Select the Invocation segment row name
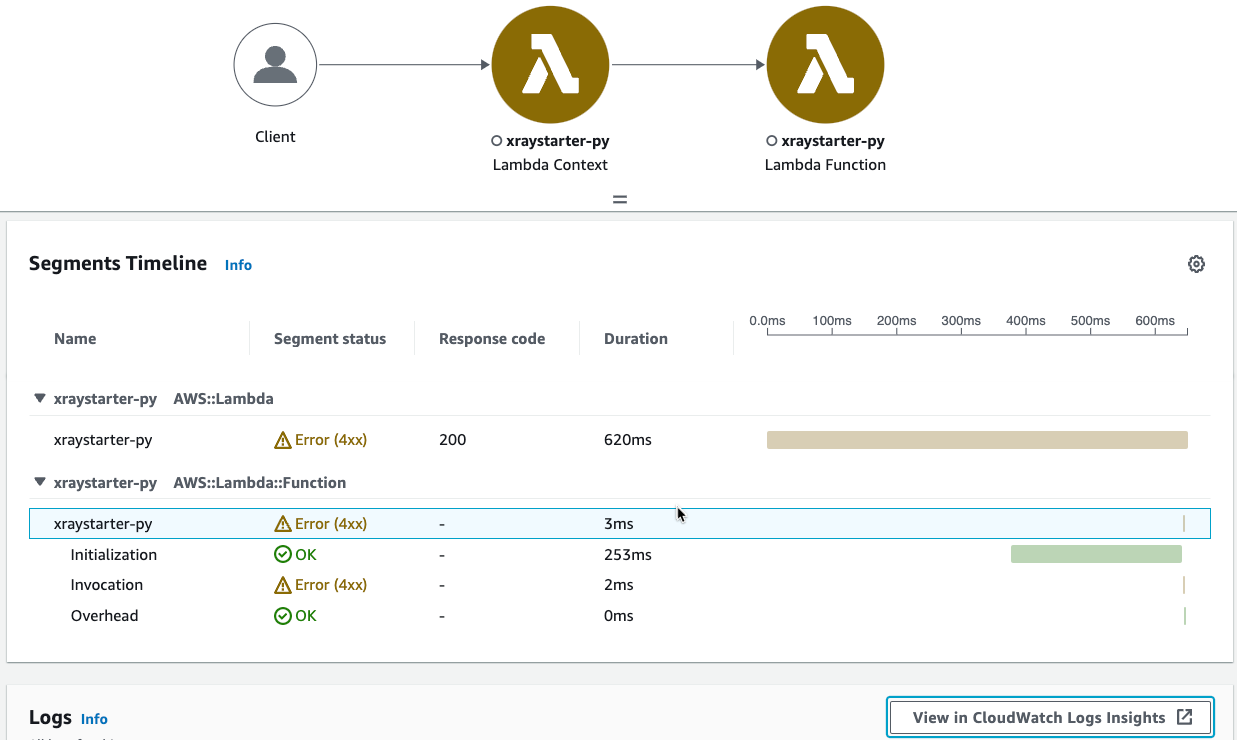This screenshot has height=740, width=1237. point(107,585)
